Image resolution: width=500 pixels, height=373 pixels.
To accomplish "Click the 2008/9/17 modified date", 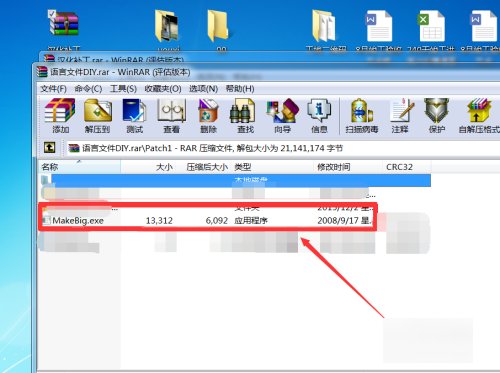I will tap(344, 220).
